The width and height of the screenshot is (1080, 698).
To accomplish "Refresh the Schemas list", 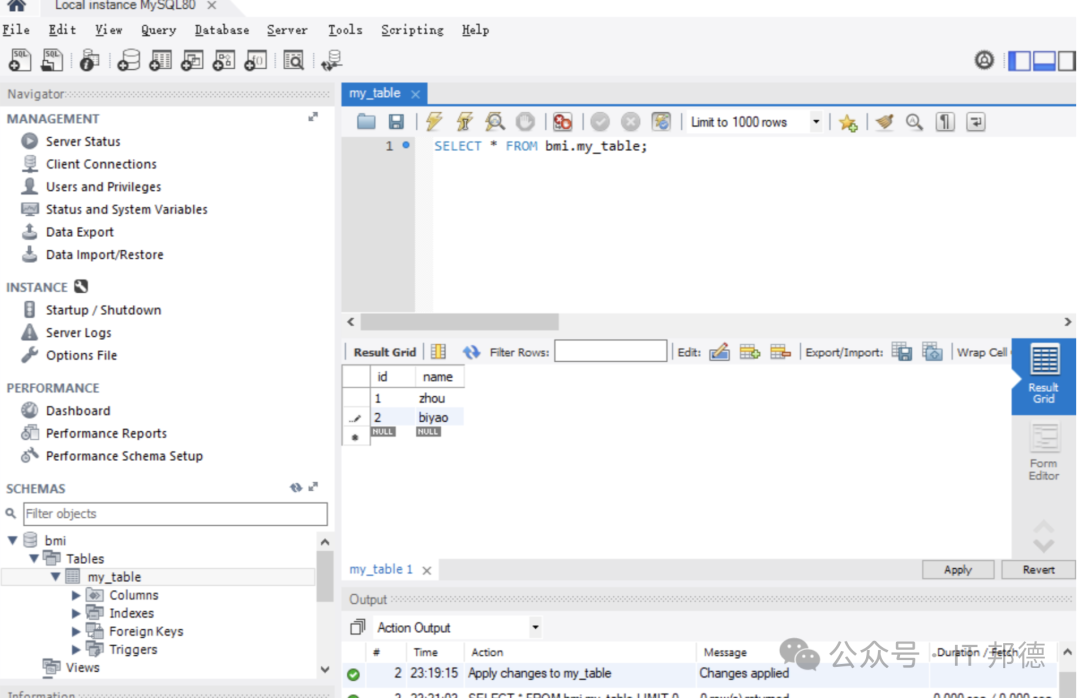I will coord(295,487).
